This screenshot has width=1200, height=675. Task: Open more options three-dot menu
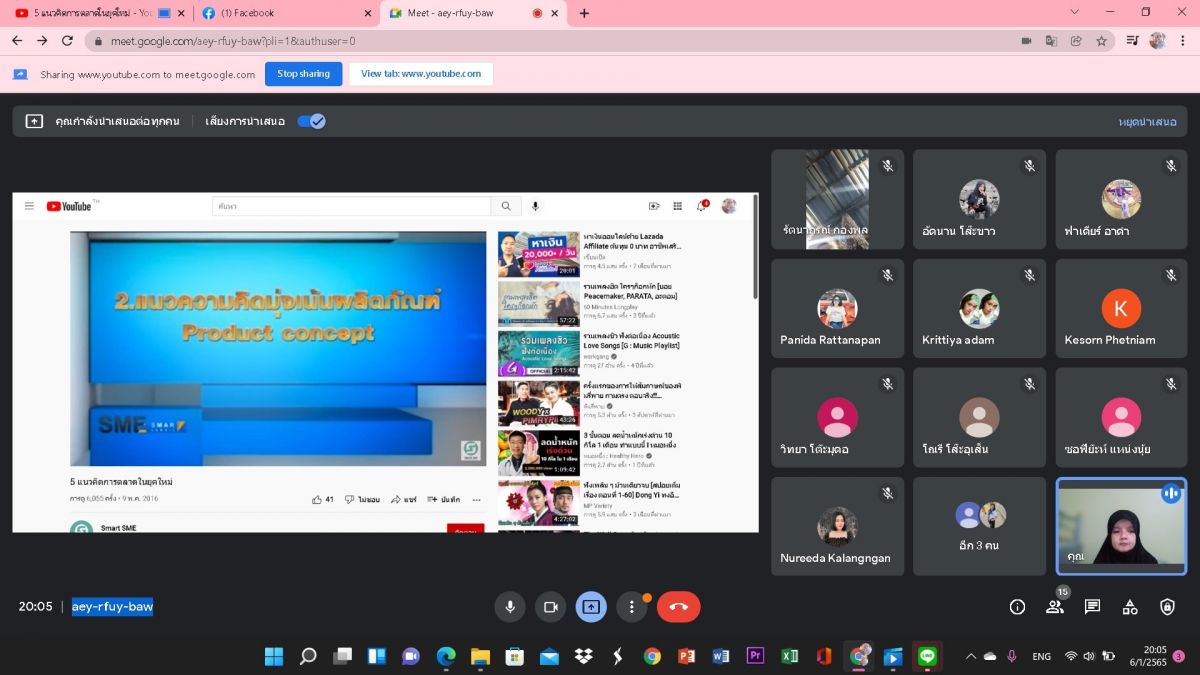pos(631,607)
